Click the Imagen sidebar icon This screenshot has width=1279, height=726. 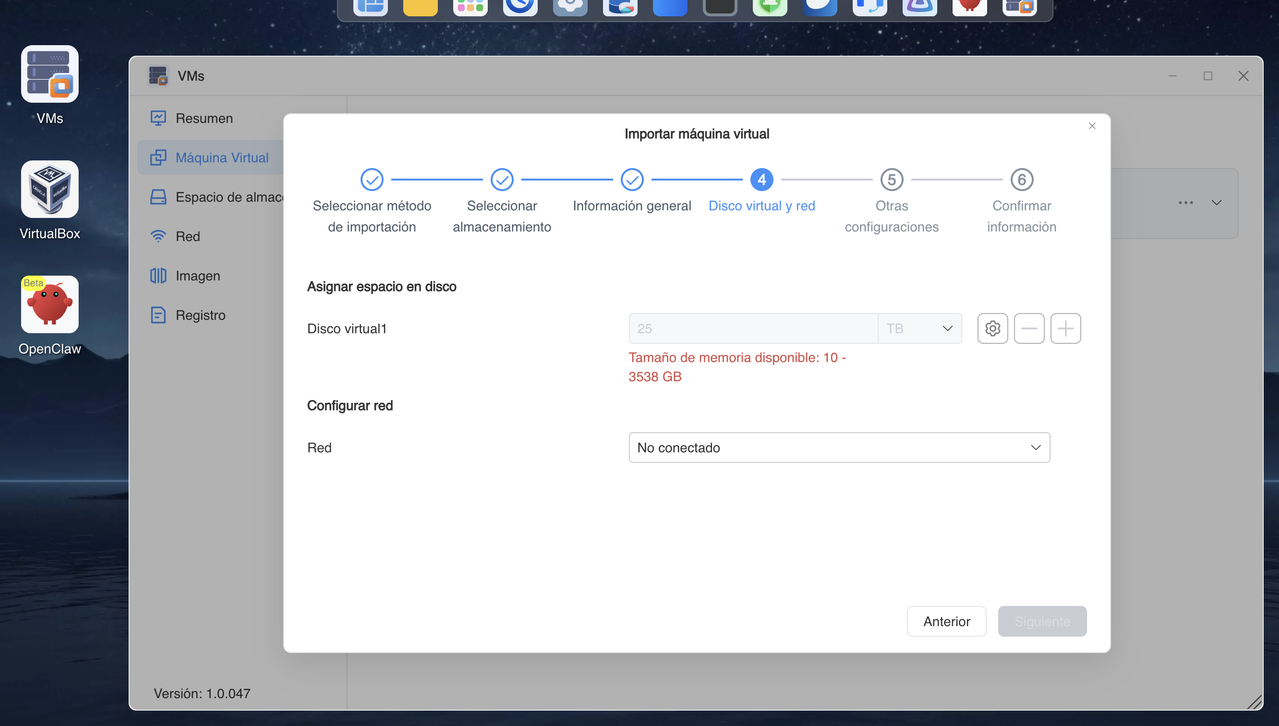click(x=158, y=276)
